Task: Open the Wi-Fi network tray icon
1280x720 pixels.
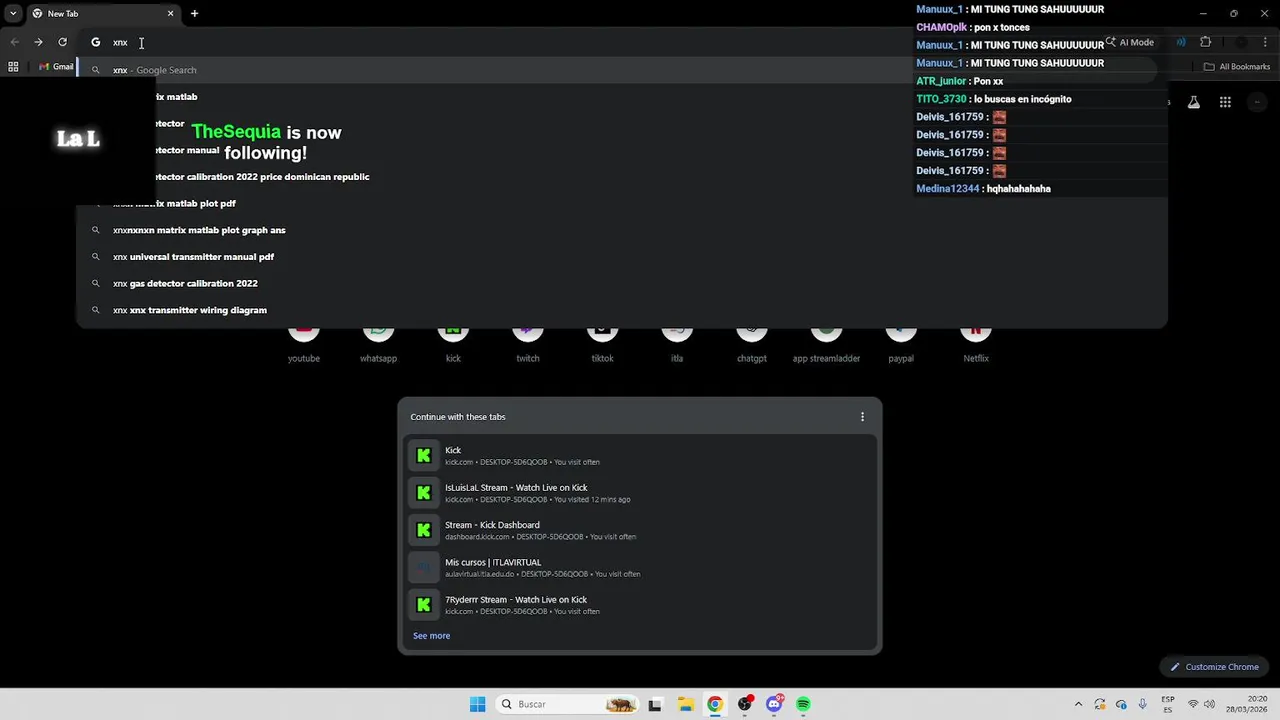Action: click(1192, 704)
